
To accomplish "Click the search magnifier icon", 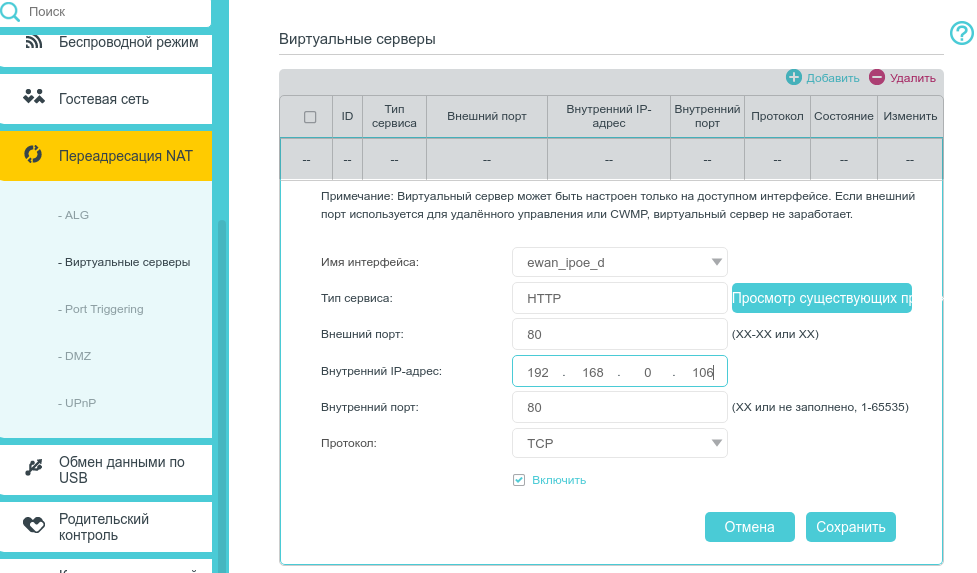I will [10, 11].
